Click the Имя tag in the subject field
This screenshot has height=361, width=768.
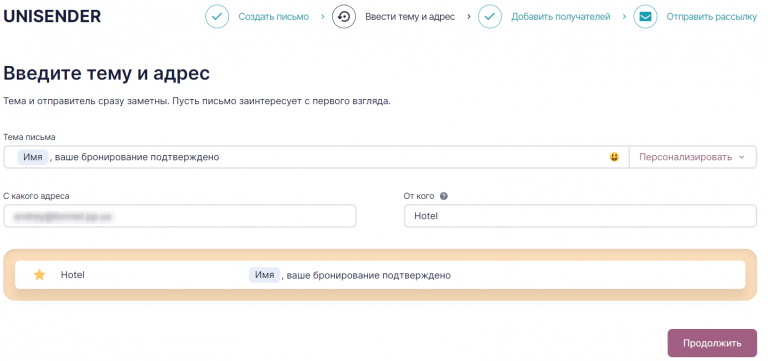coord(33,157)
